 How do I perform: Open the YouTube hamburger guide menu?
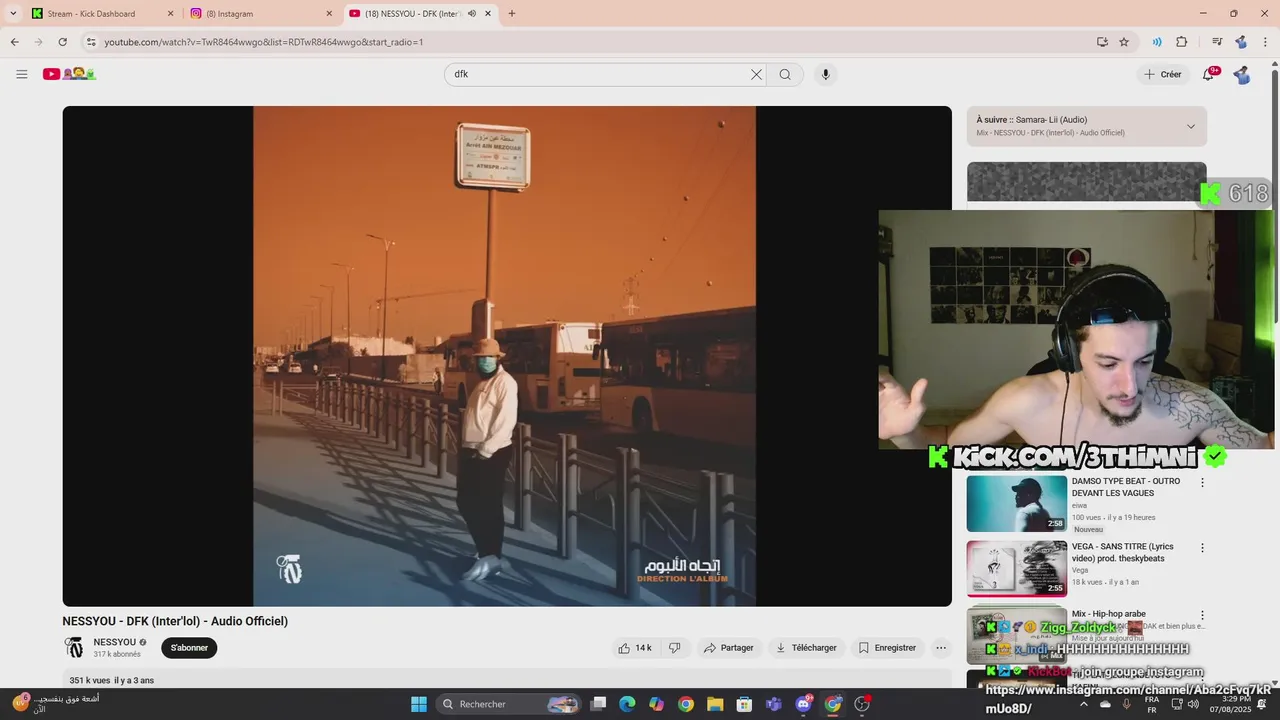(x=22, y=74)
